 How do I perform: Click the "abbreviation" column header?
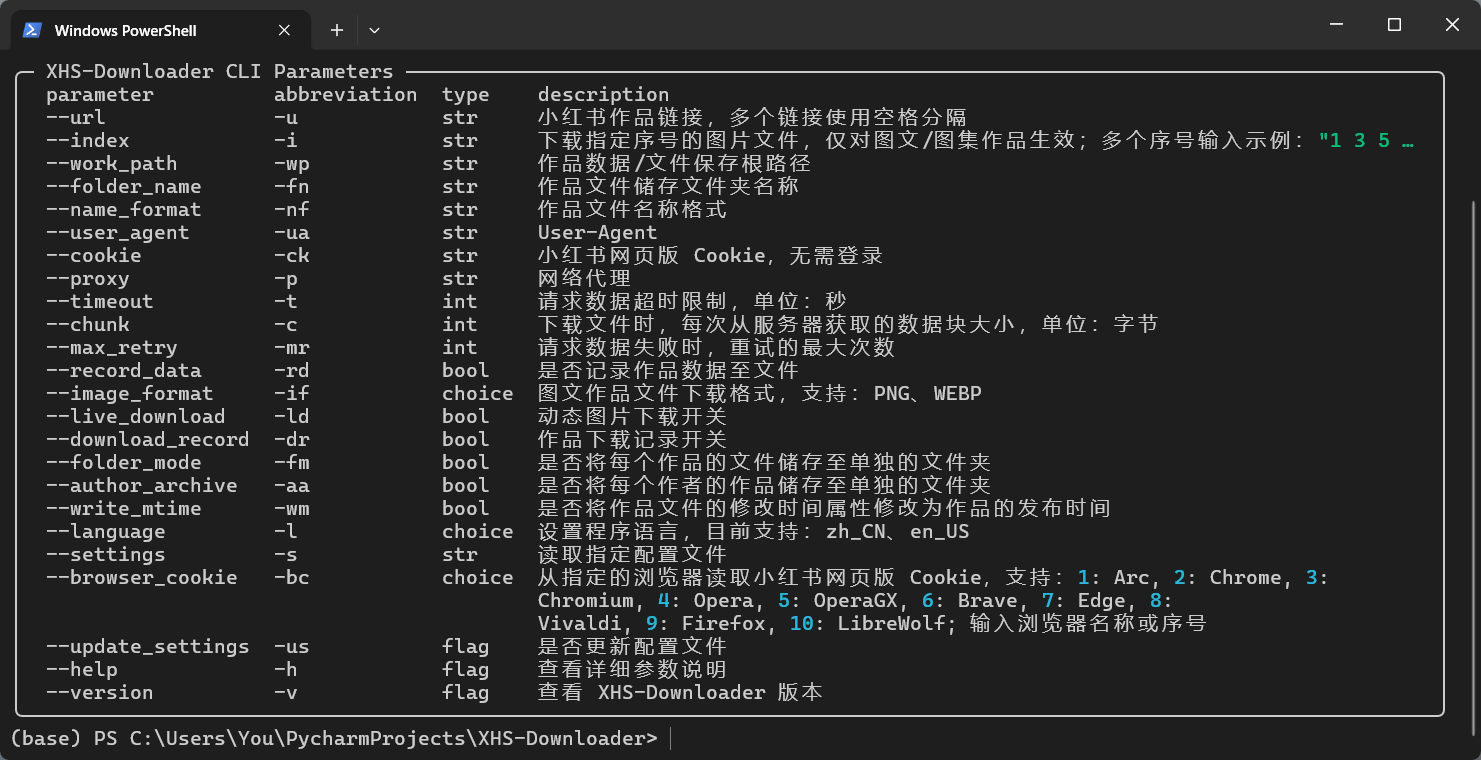(345, 95)
